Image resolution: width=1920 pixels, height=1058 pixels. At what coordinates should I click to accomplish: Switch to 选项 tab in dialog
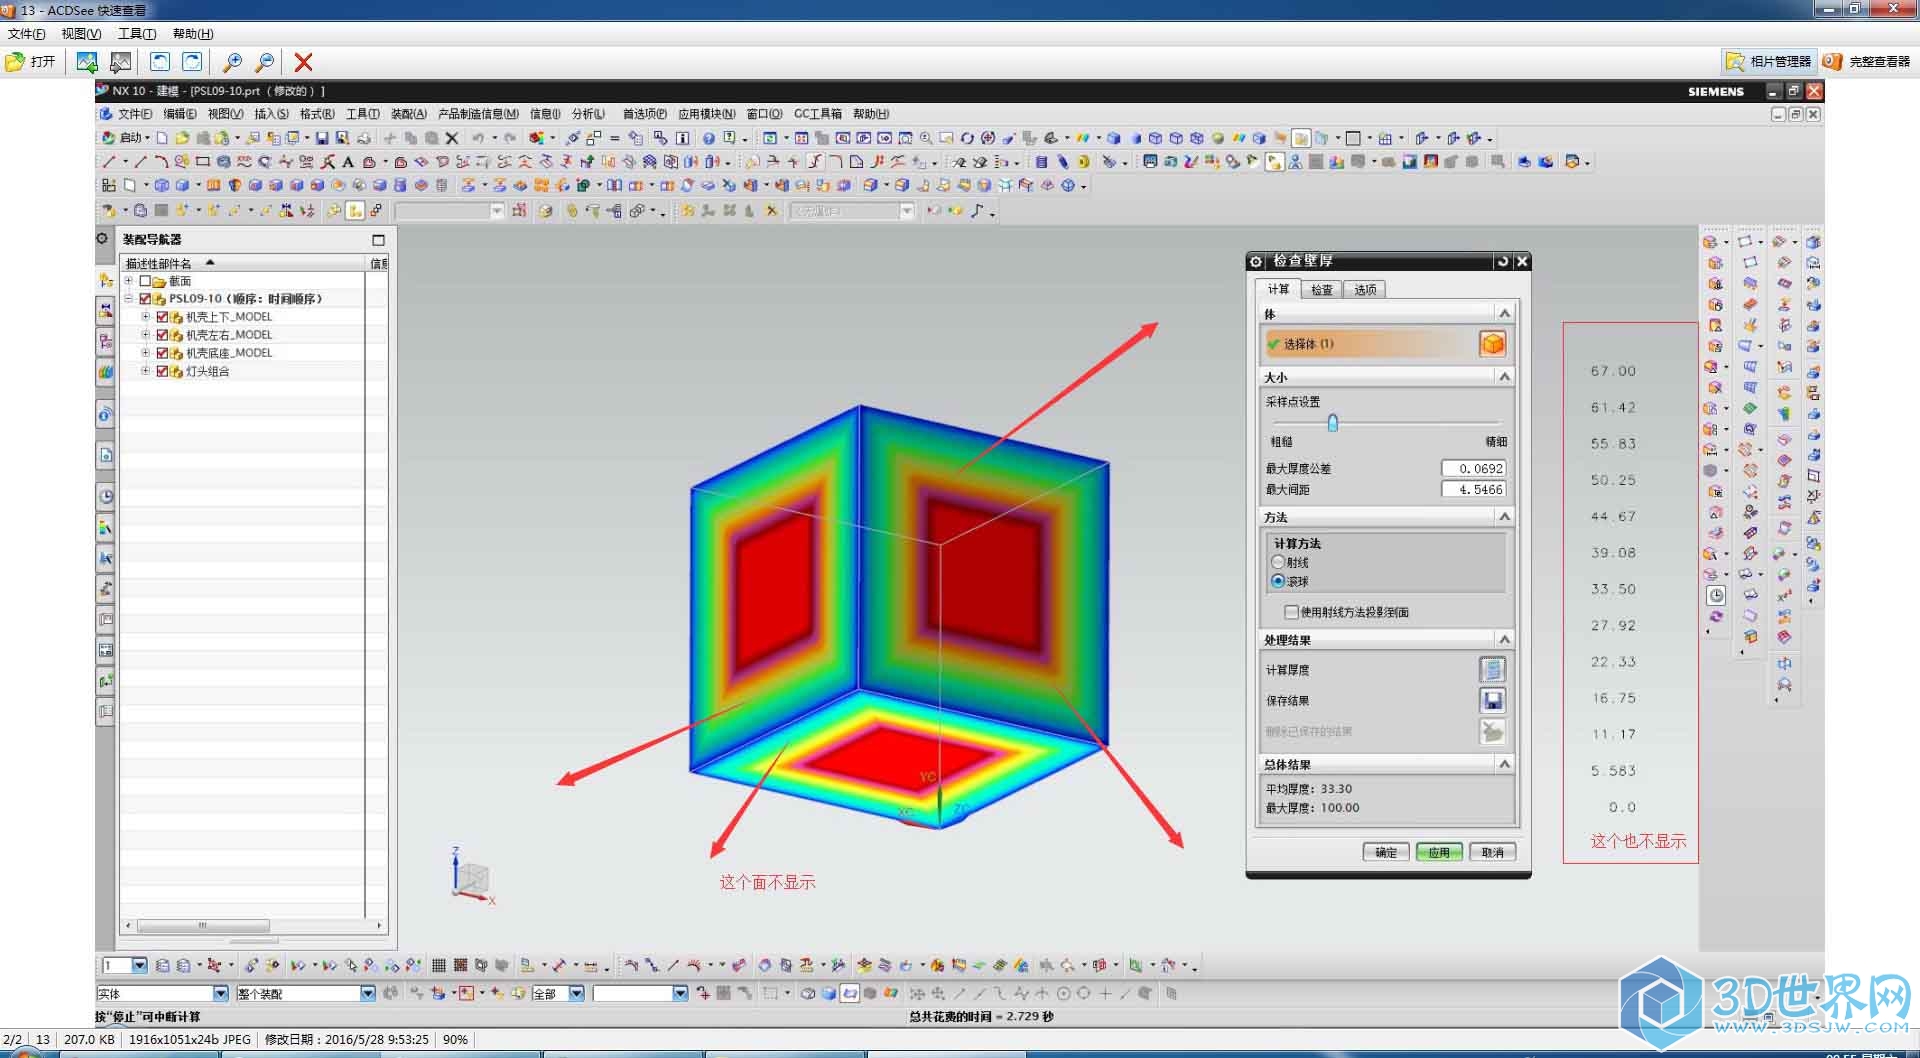pyautogui.click(x=1365, y=290)
